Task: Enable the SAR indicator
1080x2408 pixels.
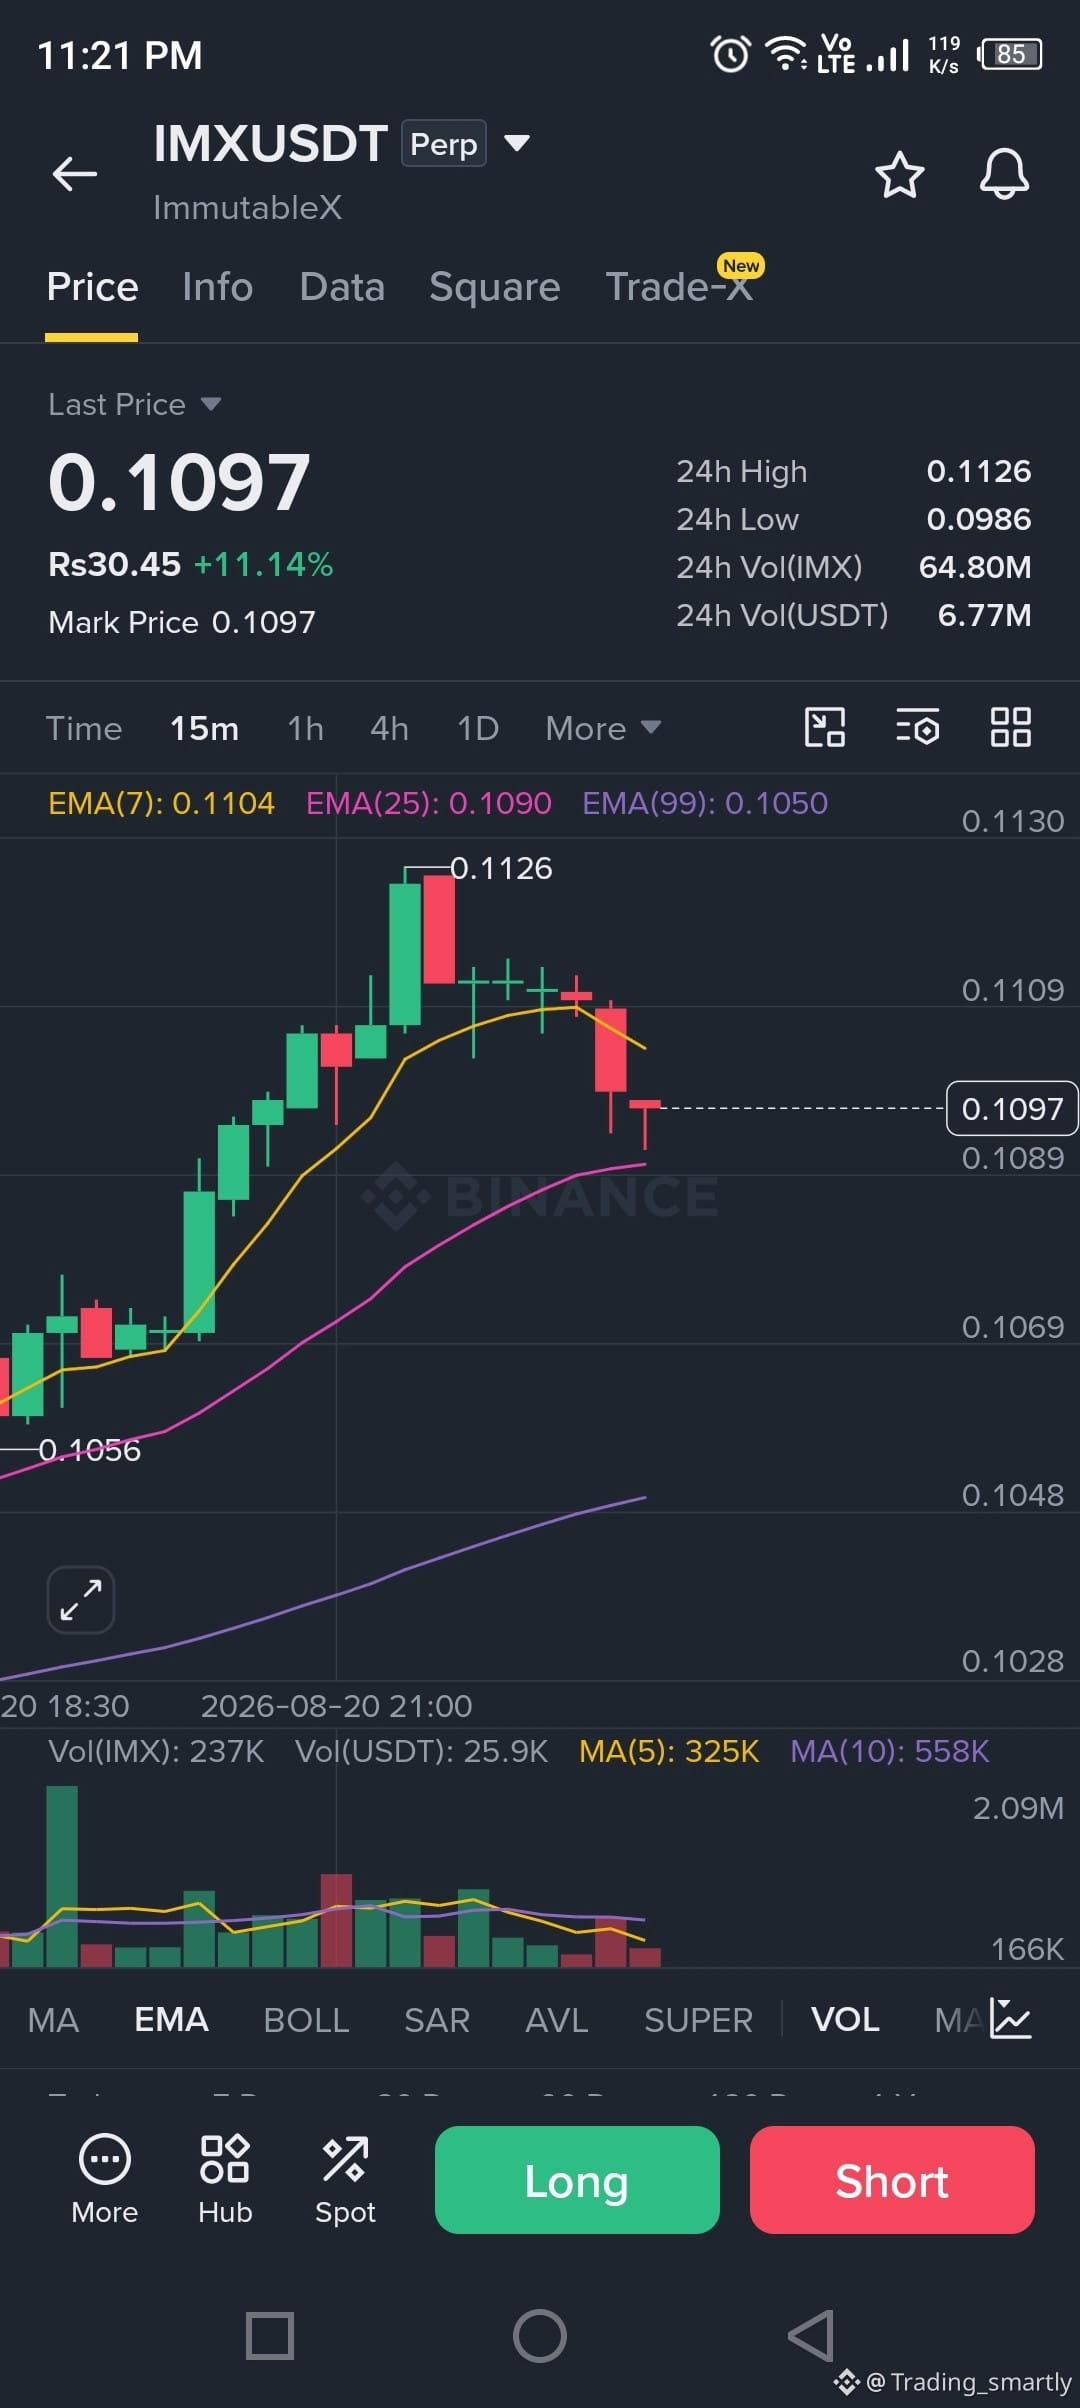Action: tap(437, 2020)
